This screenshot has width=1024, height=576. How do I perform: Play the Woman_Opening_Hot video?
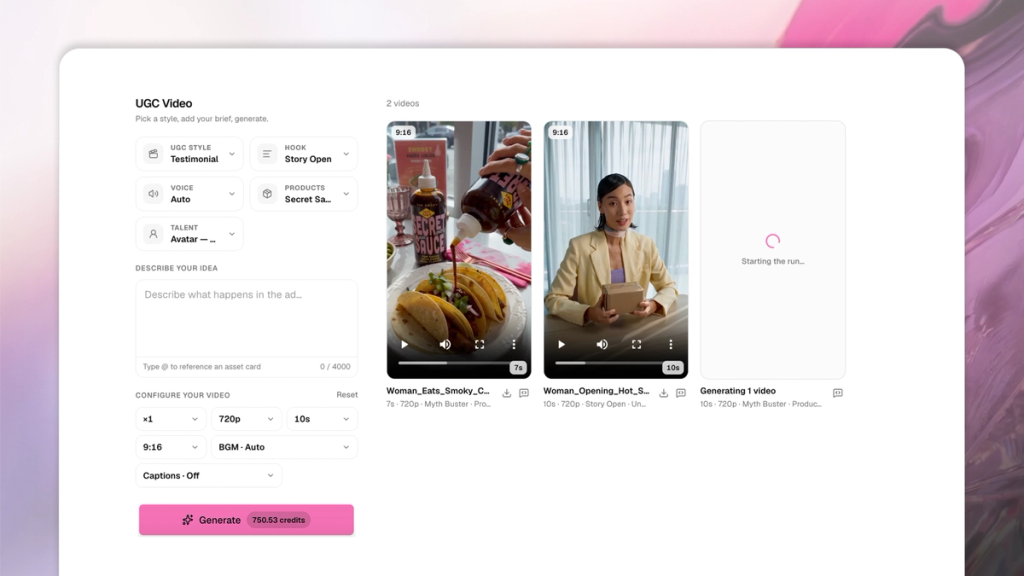tap(562, 344)
